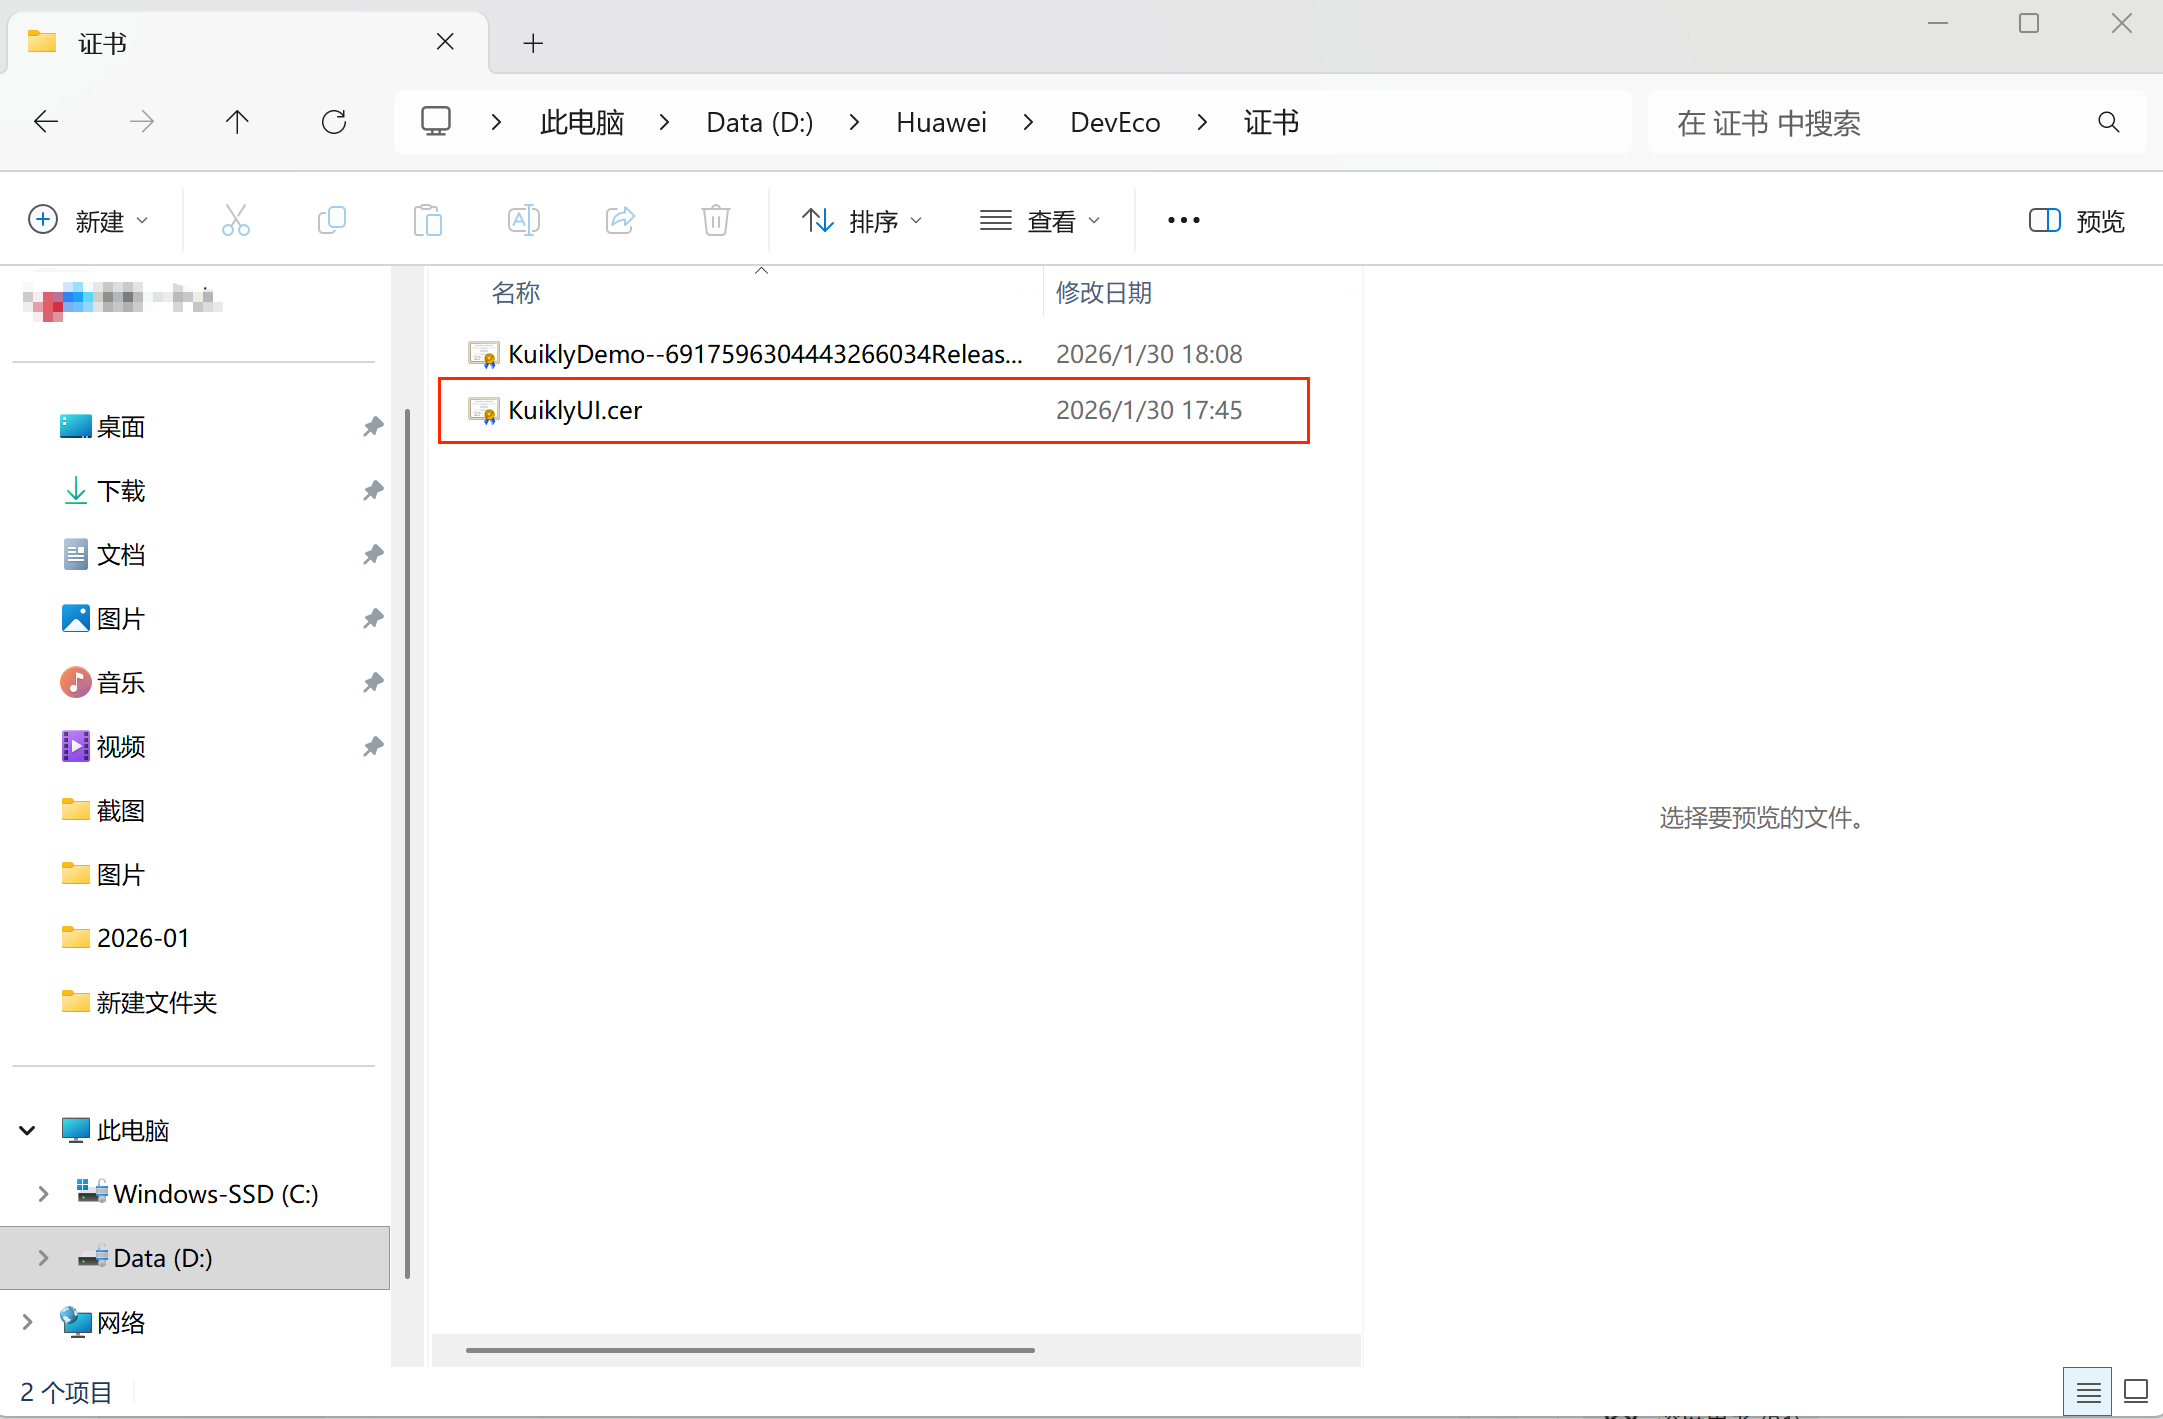Click the Rename icon in toolbar
Screen dimensions: 2163x1419
click(523, 220)
